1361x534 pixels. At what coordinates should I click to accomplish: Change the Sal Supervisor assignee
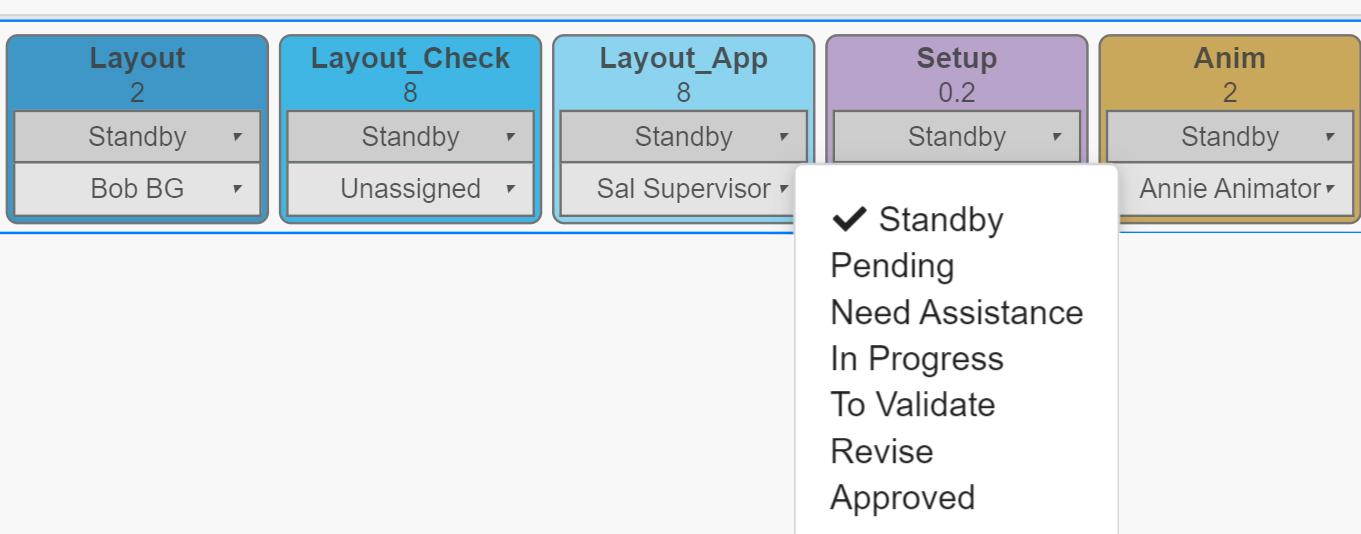pos(683,189)
